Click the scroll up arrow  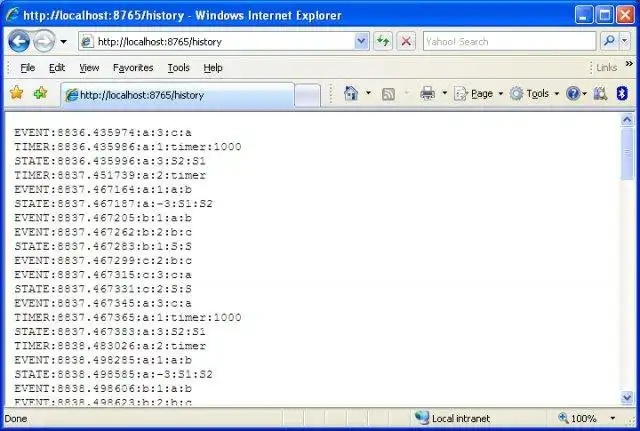[x=627, y=120]
